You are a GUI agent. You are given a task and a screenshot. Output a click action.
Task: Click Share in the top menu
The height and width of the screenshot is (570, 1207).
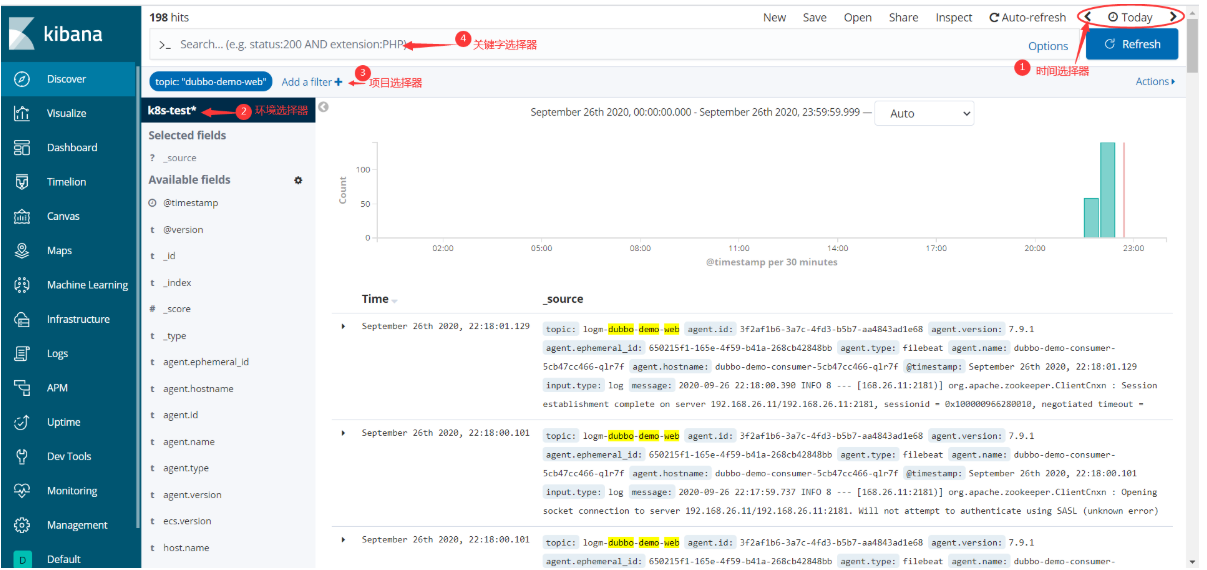click(903, 17)
